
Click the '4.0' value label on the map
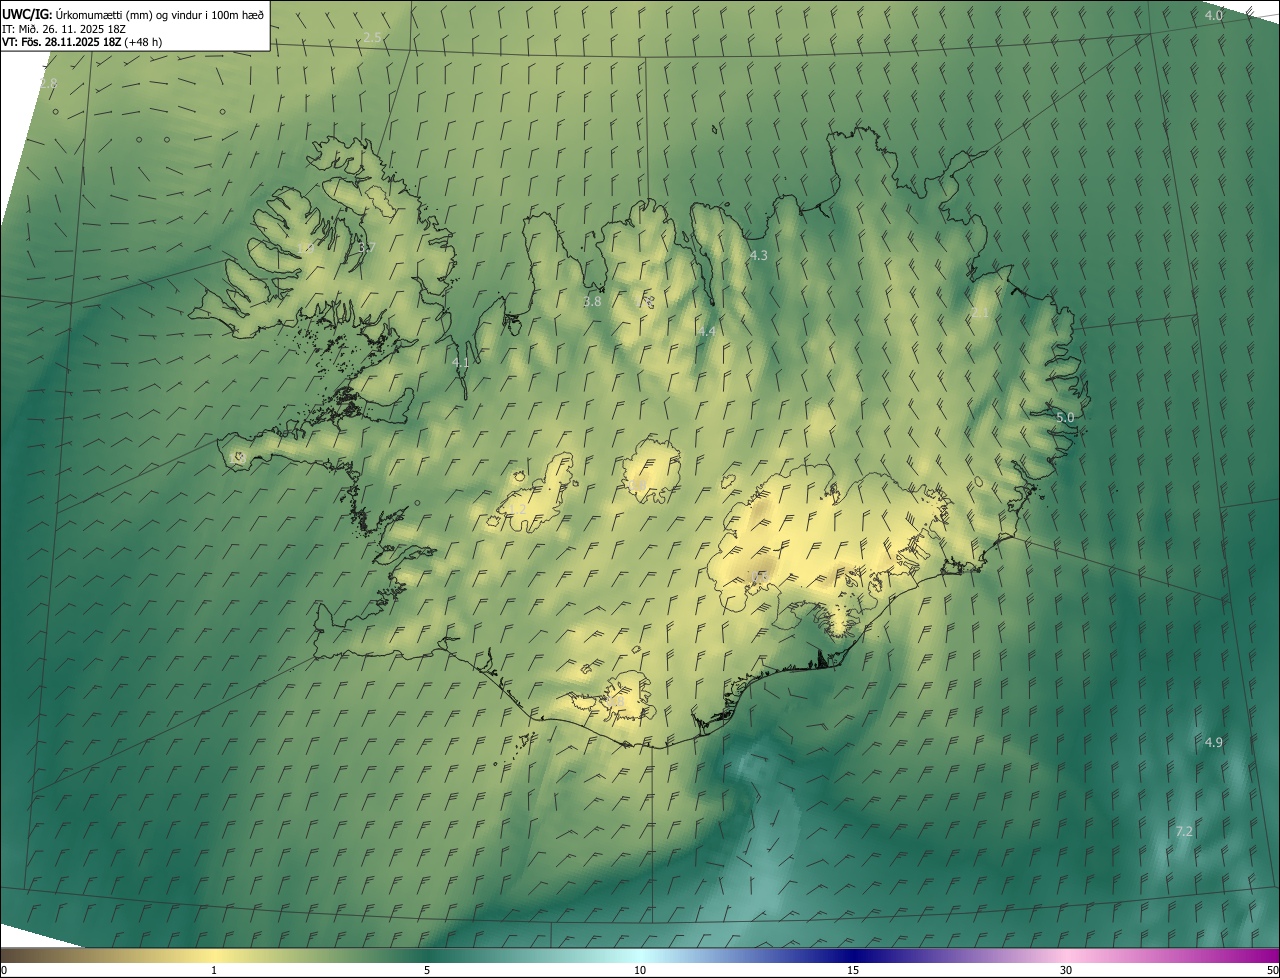[1213, 16]
